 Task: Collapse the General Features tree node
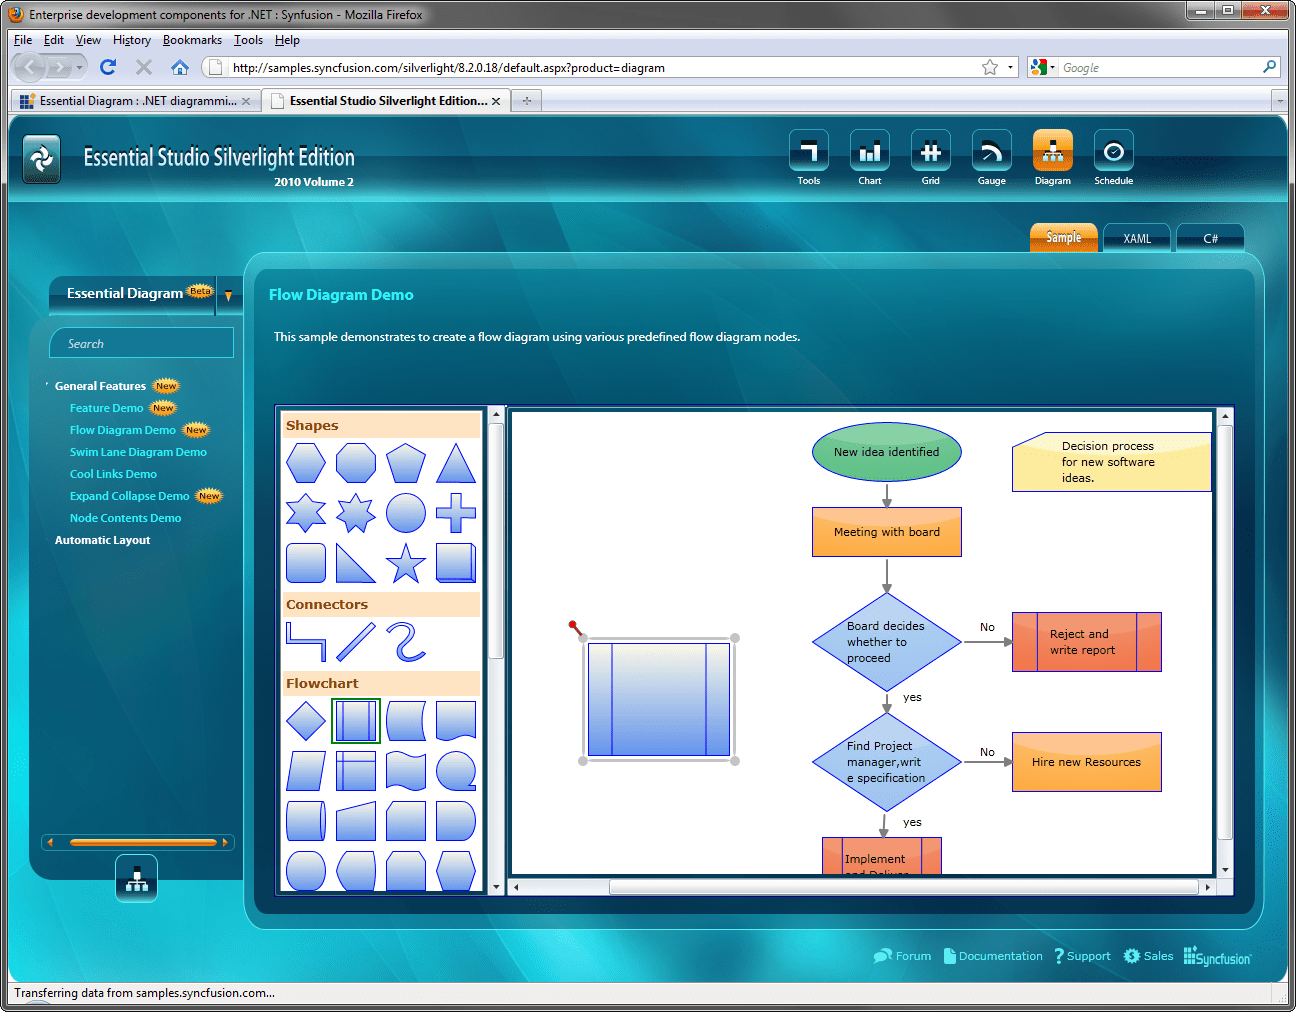(x=46, y=385)
